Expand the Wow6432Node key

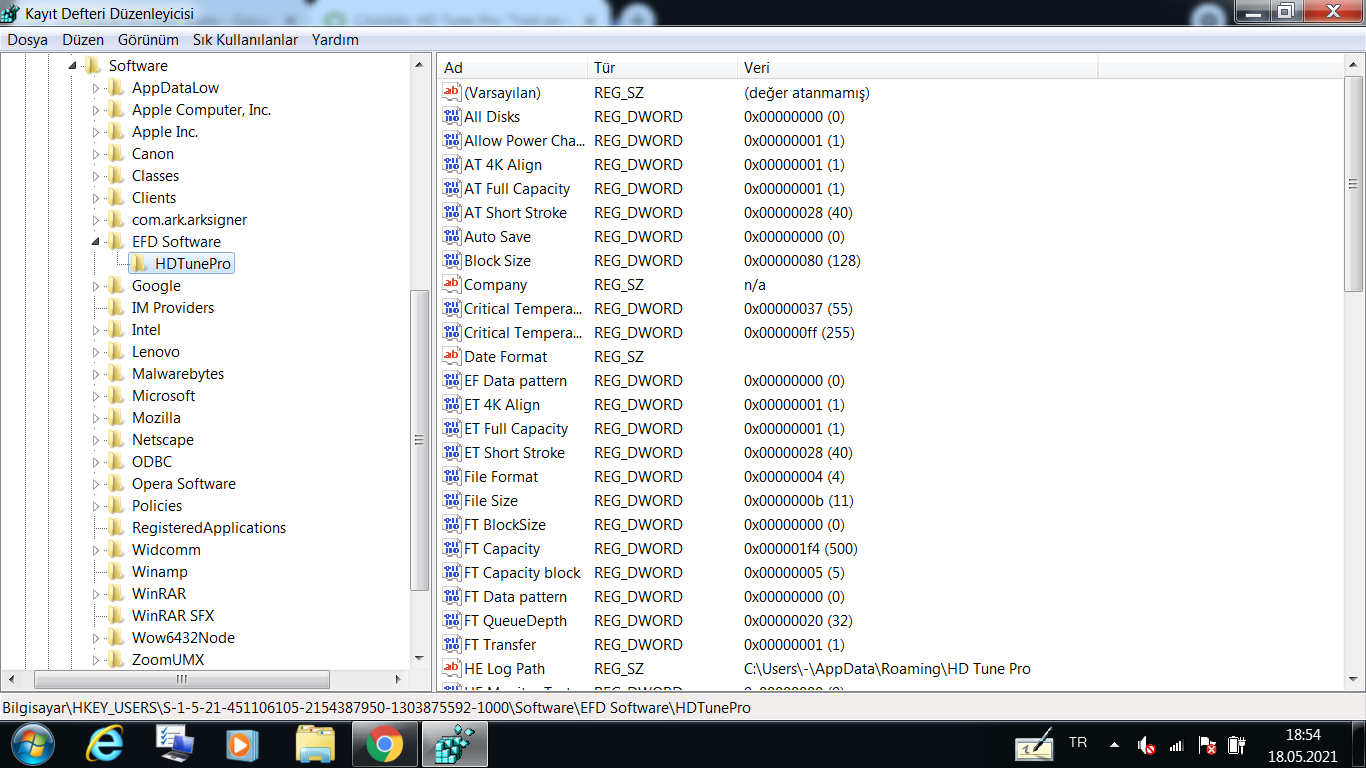pos(97,638)
